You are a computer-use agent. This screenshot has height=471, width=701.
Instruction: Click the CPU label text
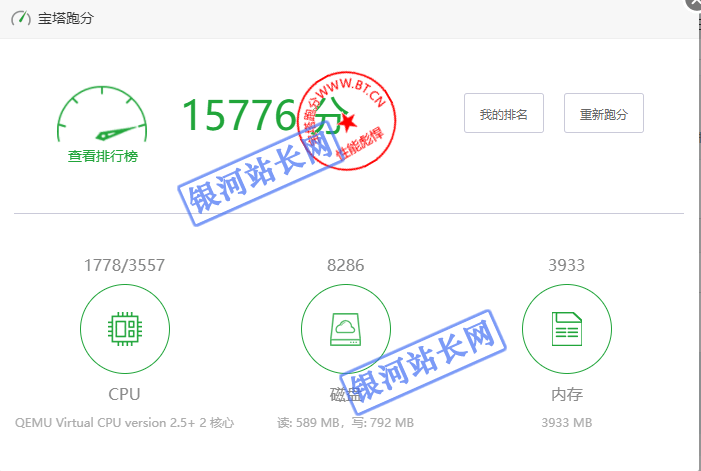[124, 394]
